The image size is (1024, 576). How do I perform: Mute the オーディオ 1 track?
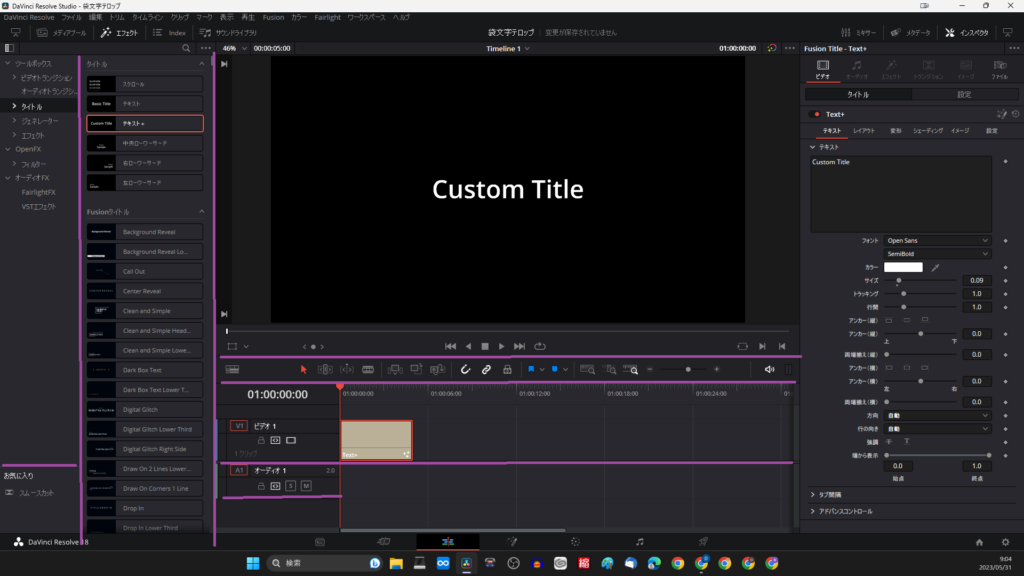(x=306, y=486)
